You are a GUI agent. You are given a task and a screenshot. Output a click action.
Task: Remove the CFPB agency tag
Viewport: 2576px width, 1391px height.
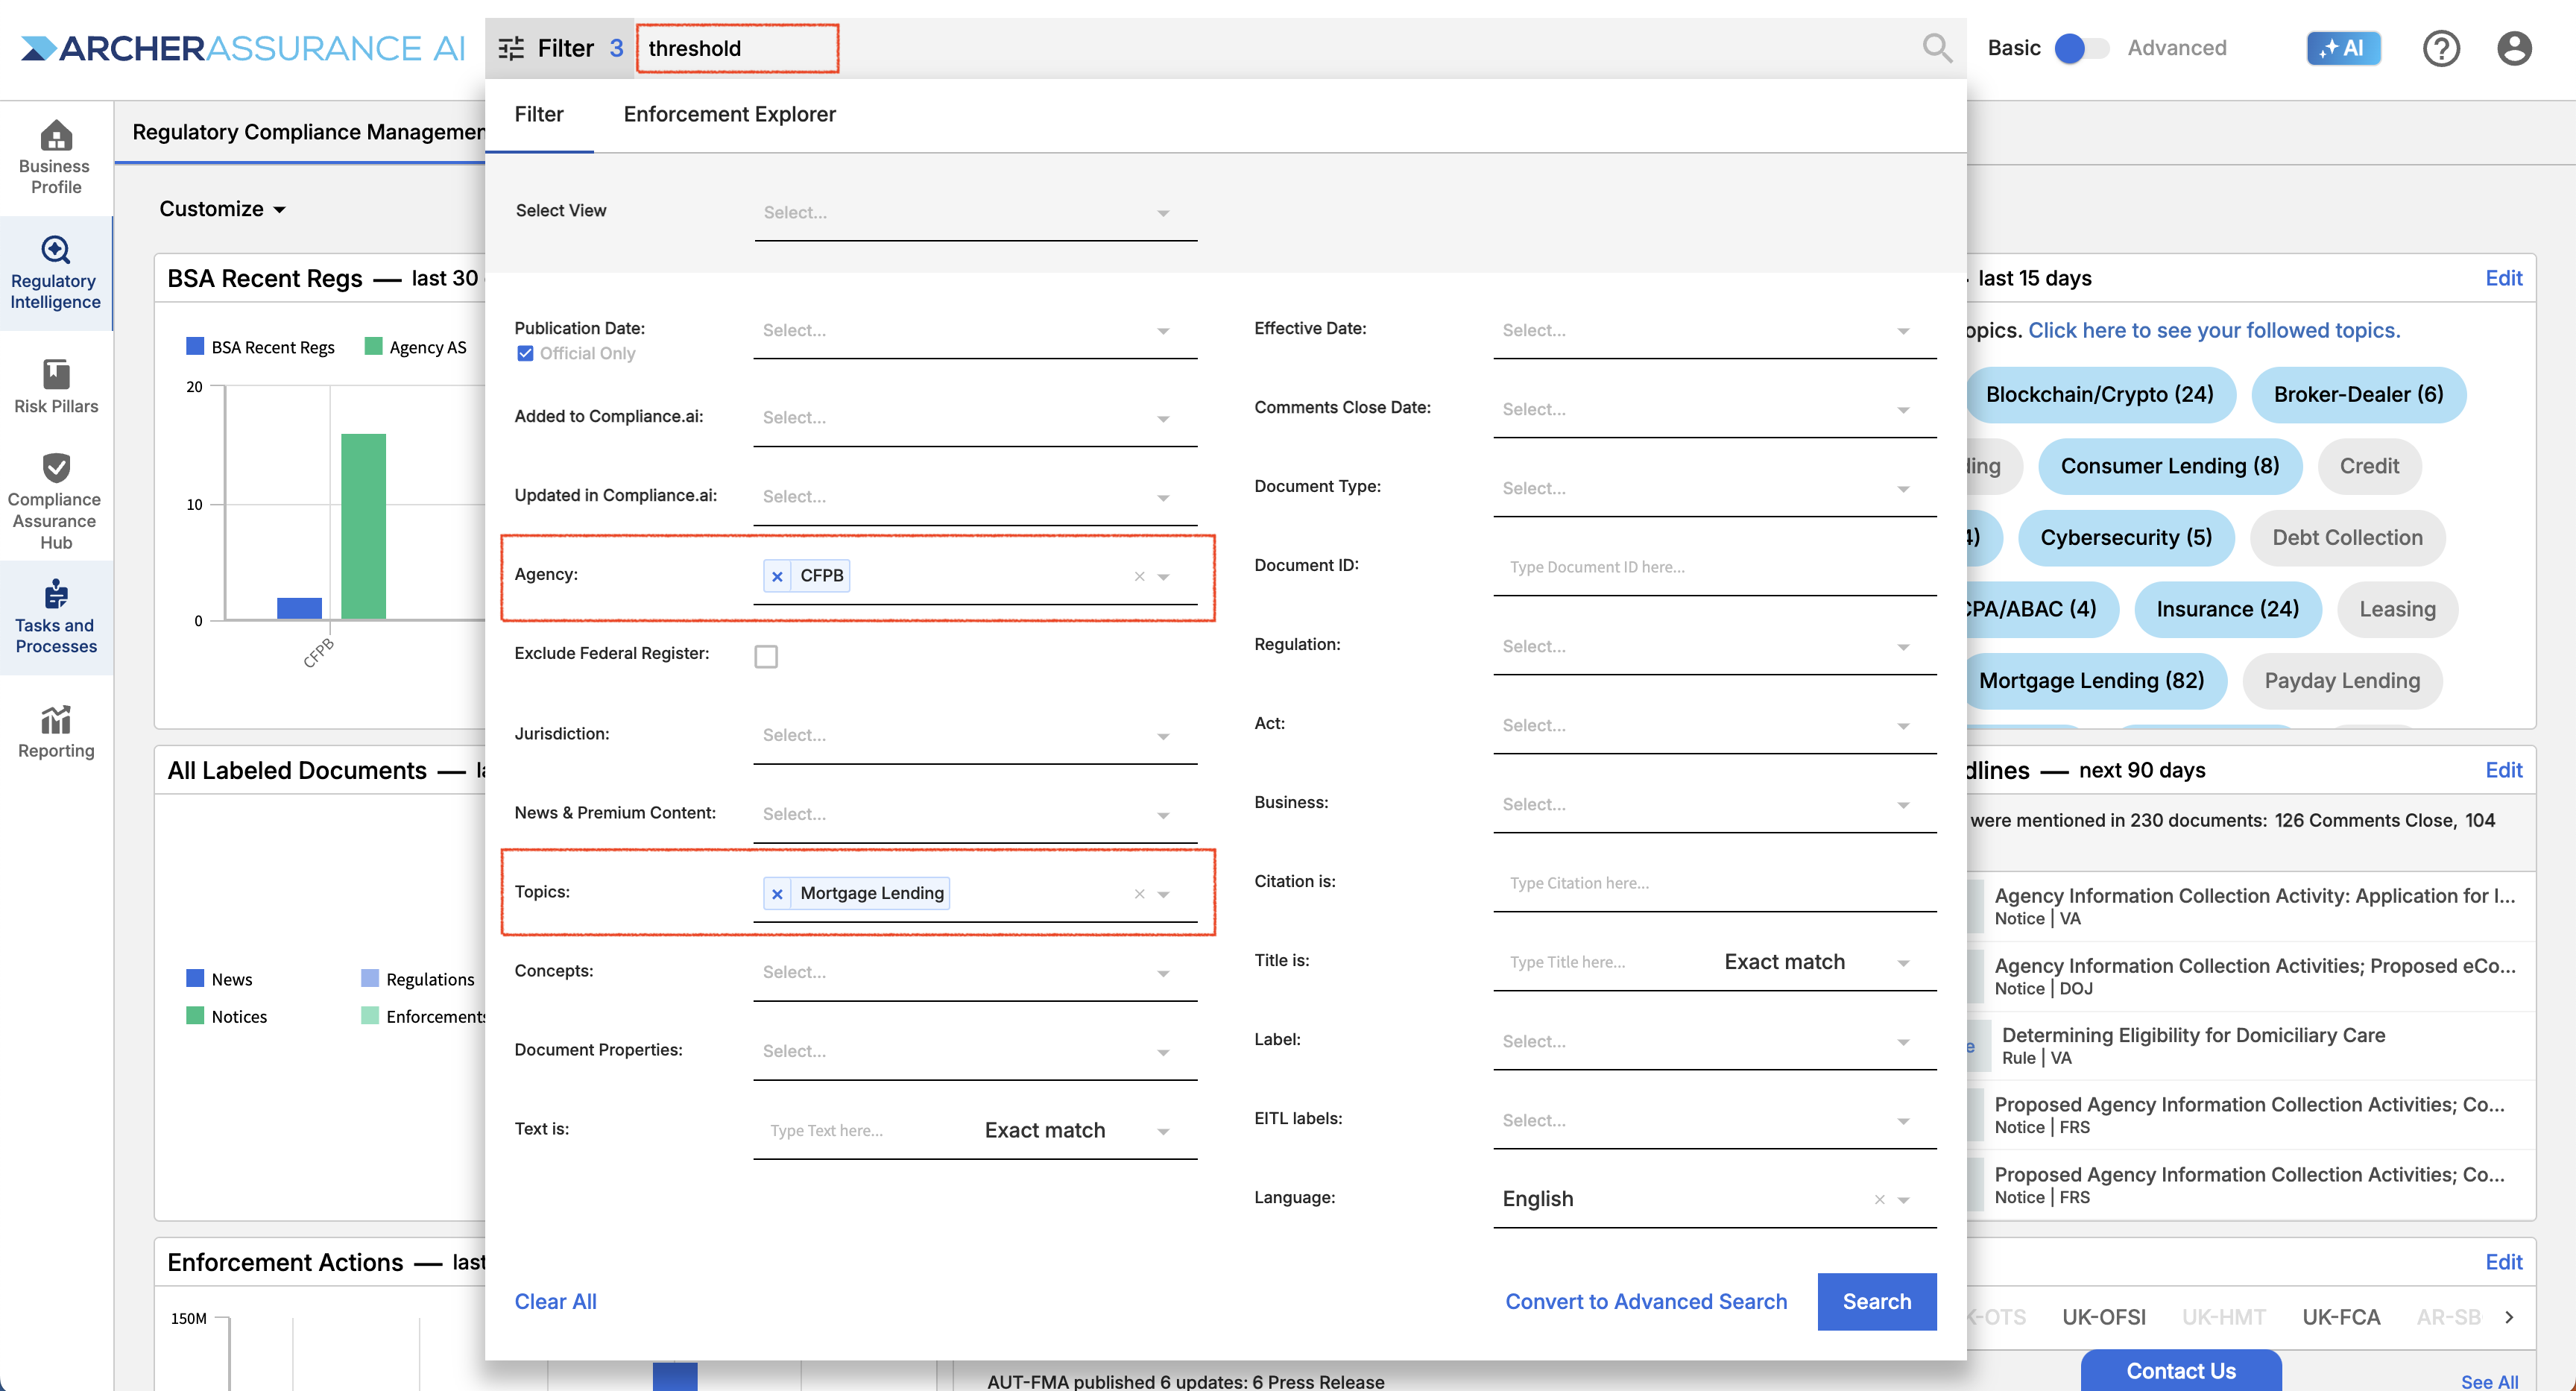777,576
